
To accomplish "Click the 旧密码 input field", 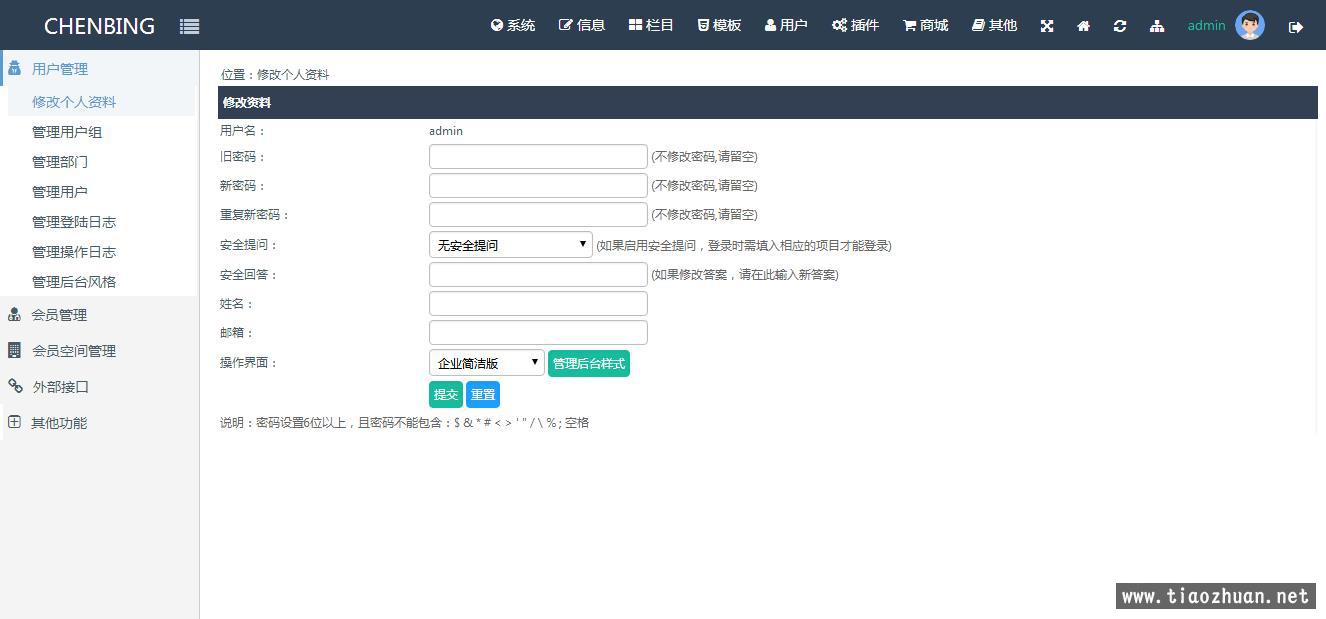I will click(538, 157).
